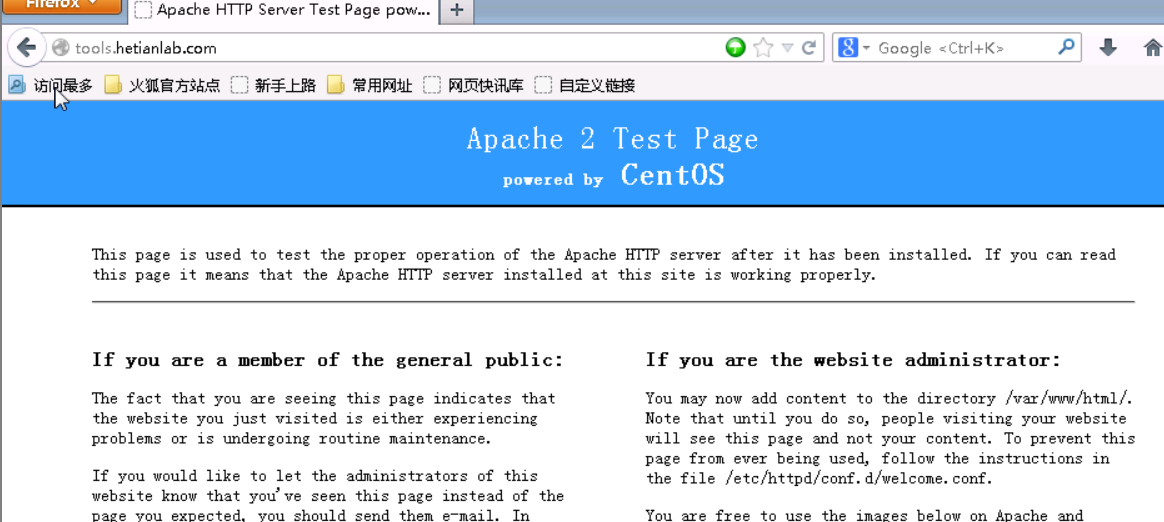Image resolution: width=1164 pixels, height=522 pixels.
Task: Click the general public section heading
Action: [x=327, y=360]
